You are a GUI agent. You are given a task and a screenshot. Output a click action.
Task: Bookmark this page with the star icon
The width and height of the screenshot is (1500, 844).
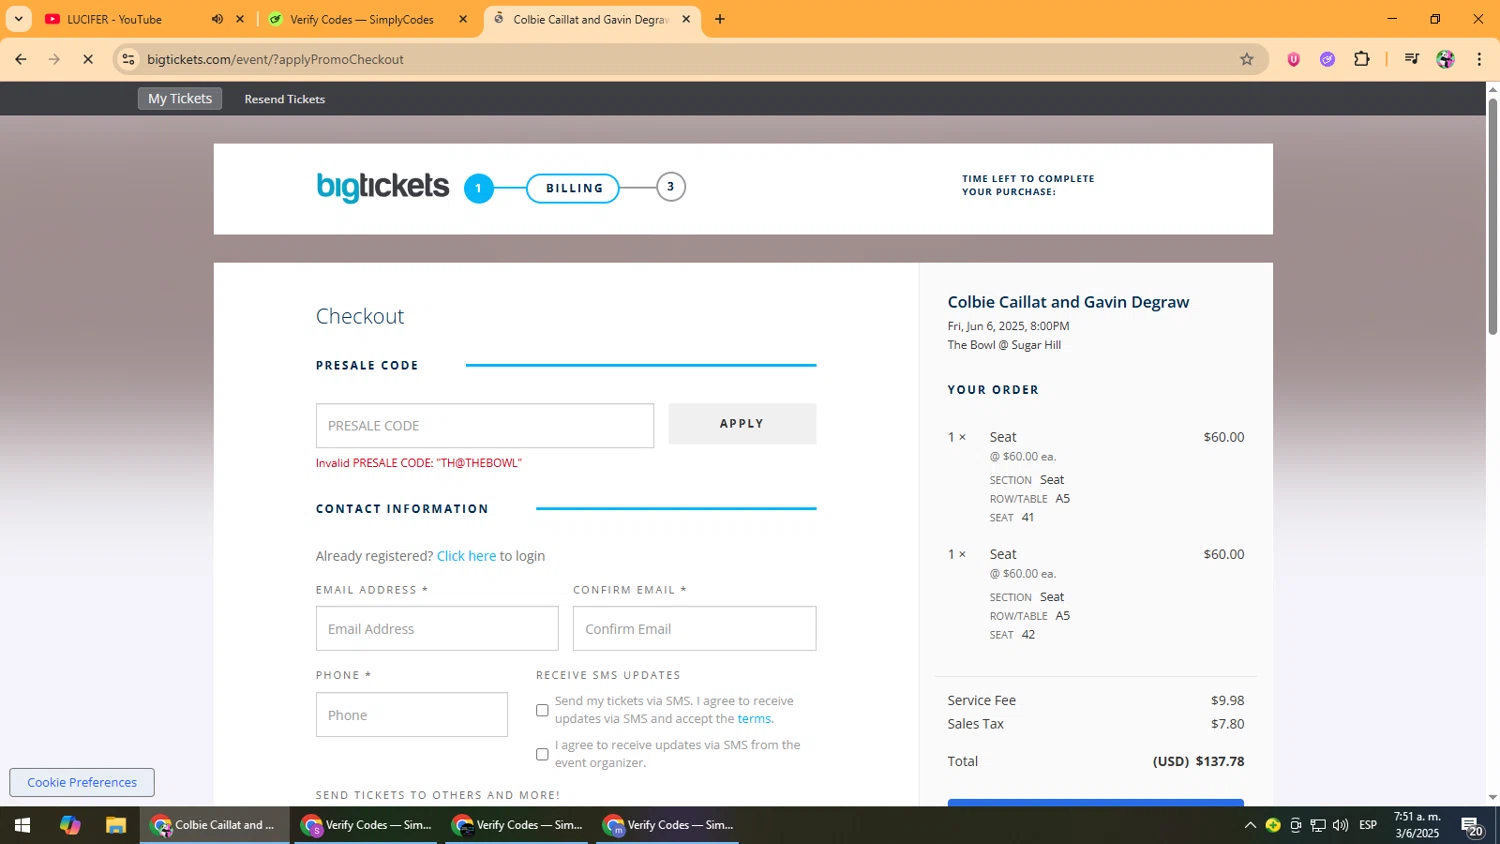(1246, 59)
